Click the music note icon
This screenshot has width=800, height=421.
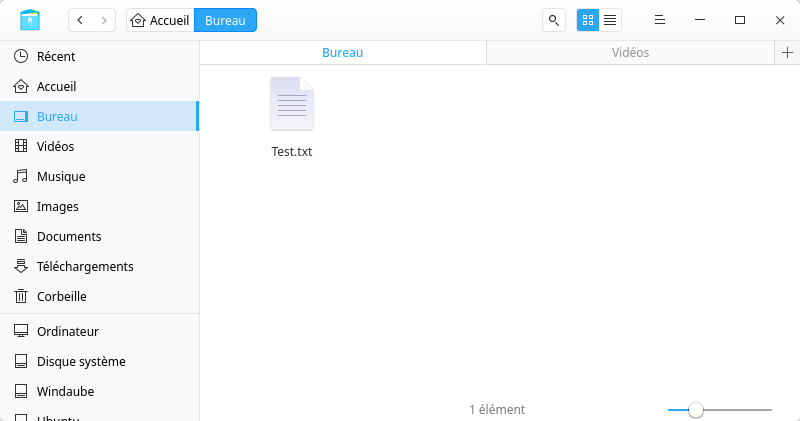pyautogui.click(x=21, y=177)
